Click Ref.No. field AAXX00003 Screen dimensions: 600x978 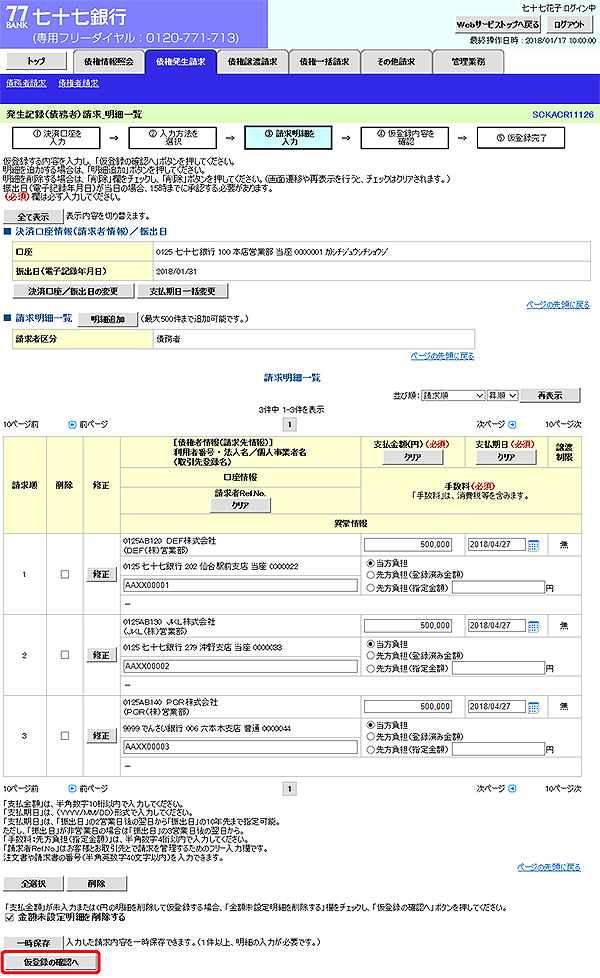241,747
